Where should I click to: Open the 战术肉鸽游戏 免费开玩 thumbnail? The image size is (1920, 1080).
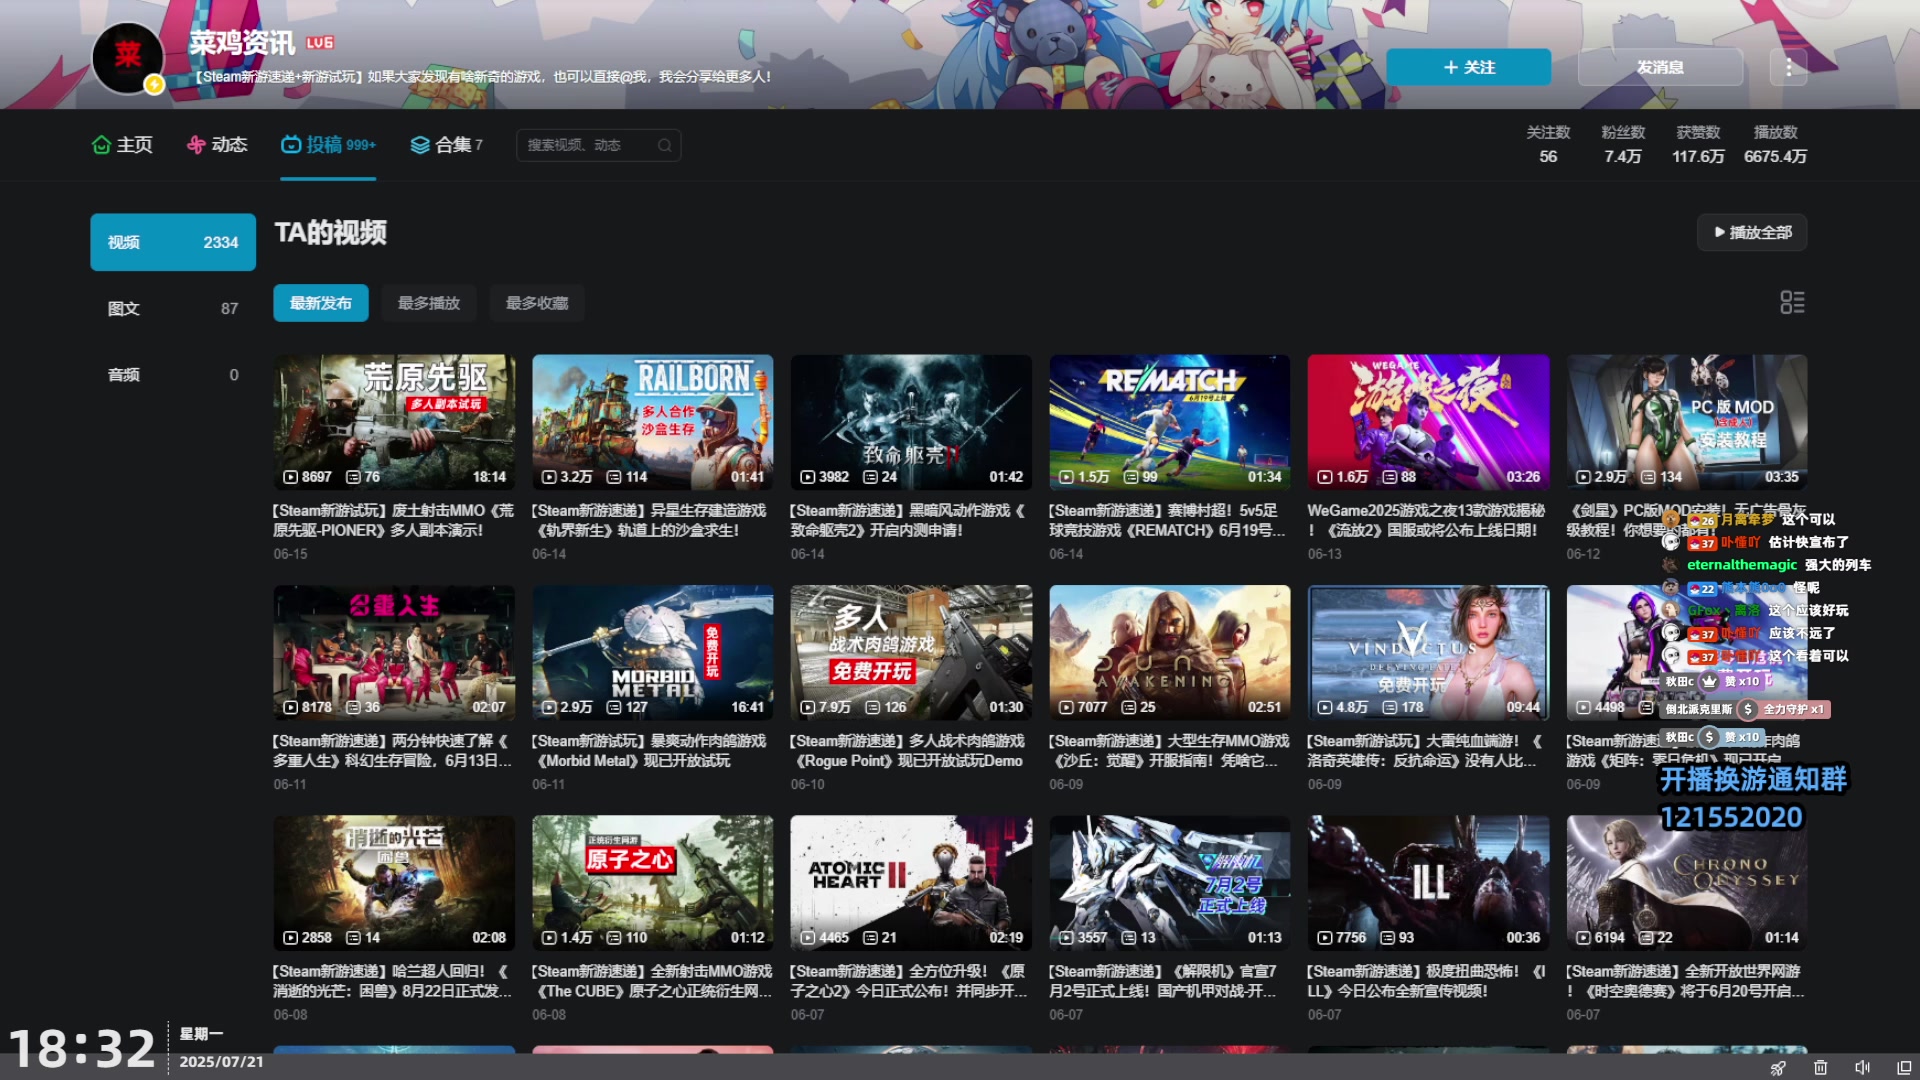(911, 652)
